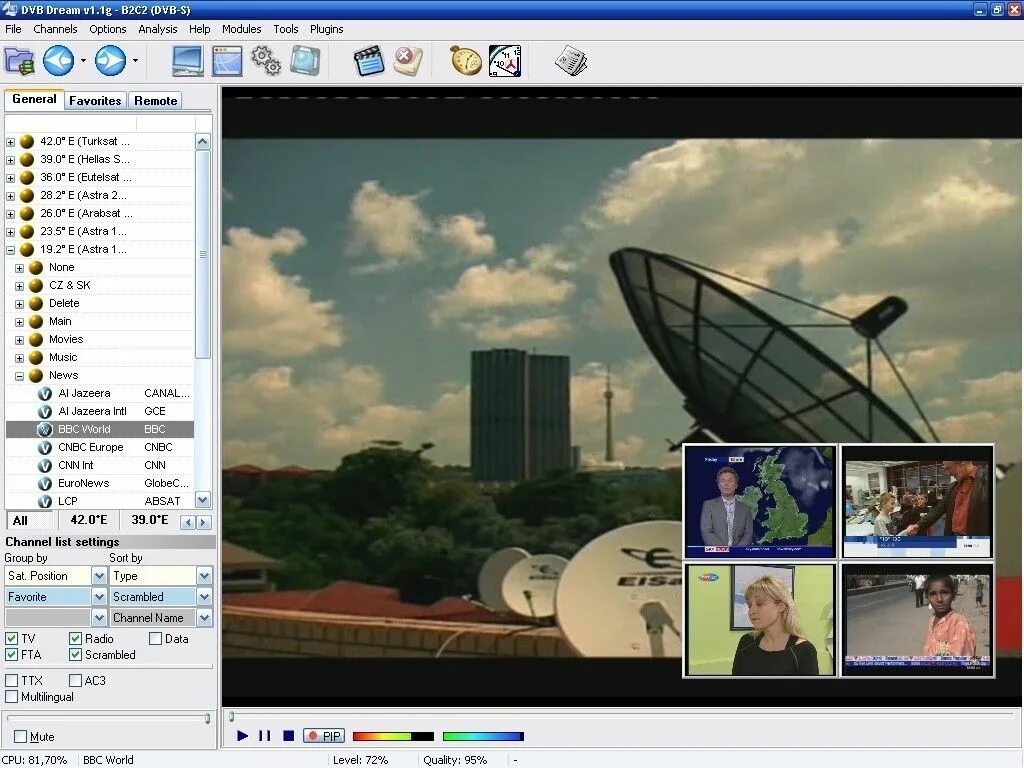1024x768 pixels.
Task: Open the back arrow history dropdown
Action: 84,61
